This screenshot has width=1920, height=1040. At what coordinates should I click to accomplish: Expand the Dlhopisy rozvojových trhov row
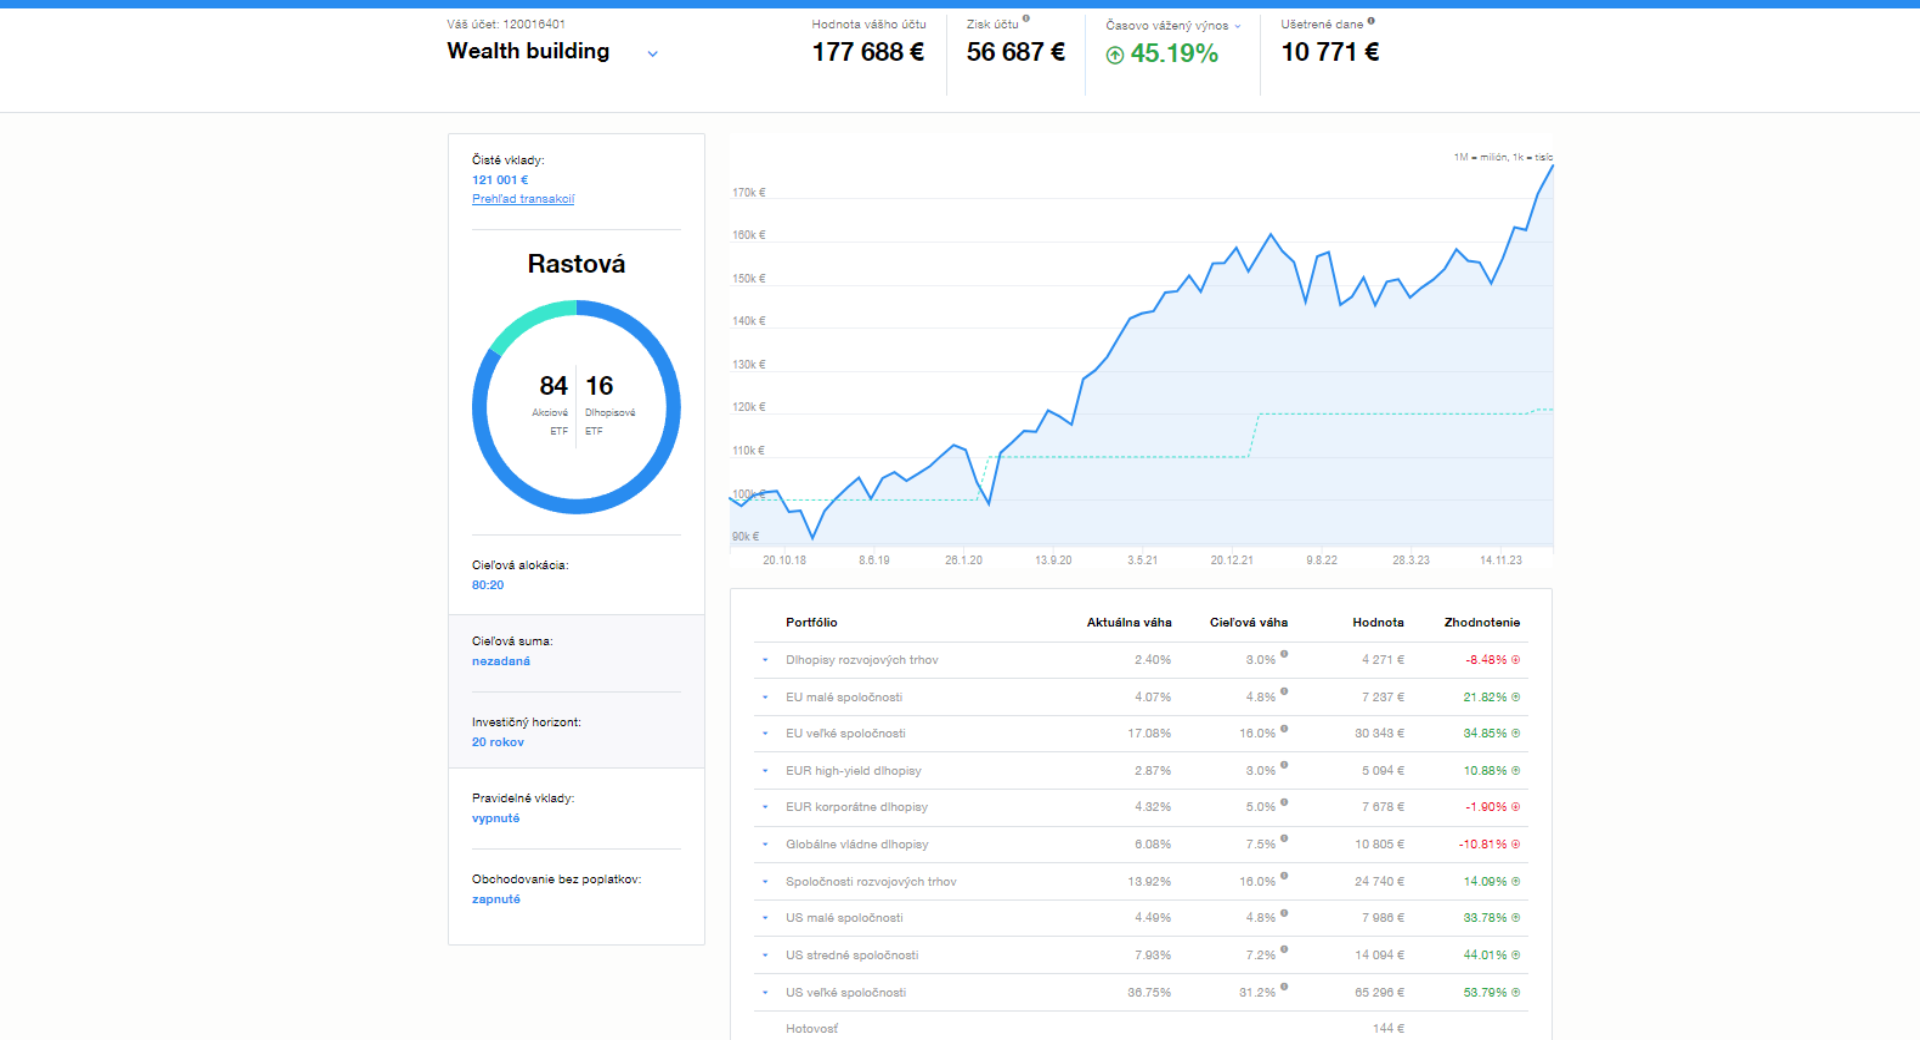(x=766, y=660)
